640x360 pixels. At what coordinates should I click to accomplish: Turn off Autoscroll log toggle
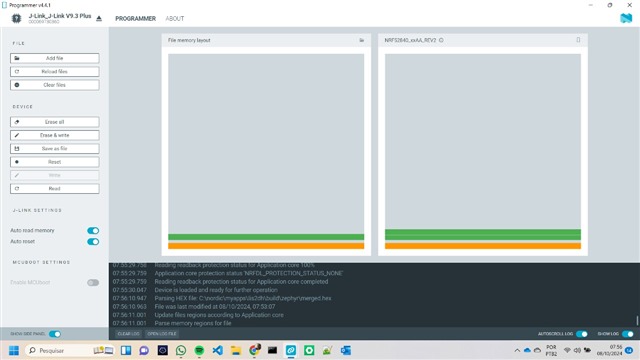[582, 334]
